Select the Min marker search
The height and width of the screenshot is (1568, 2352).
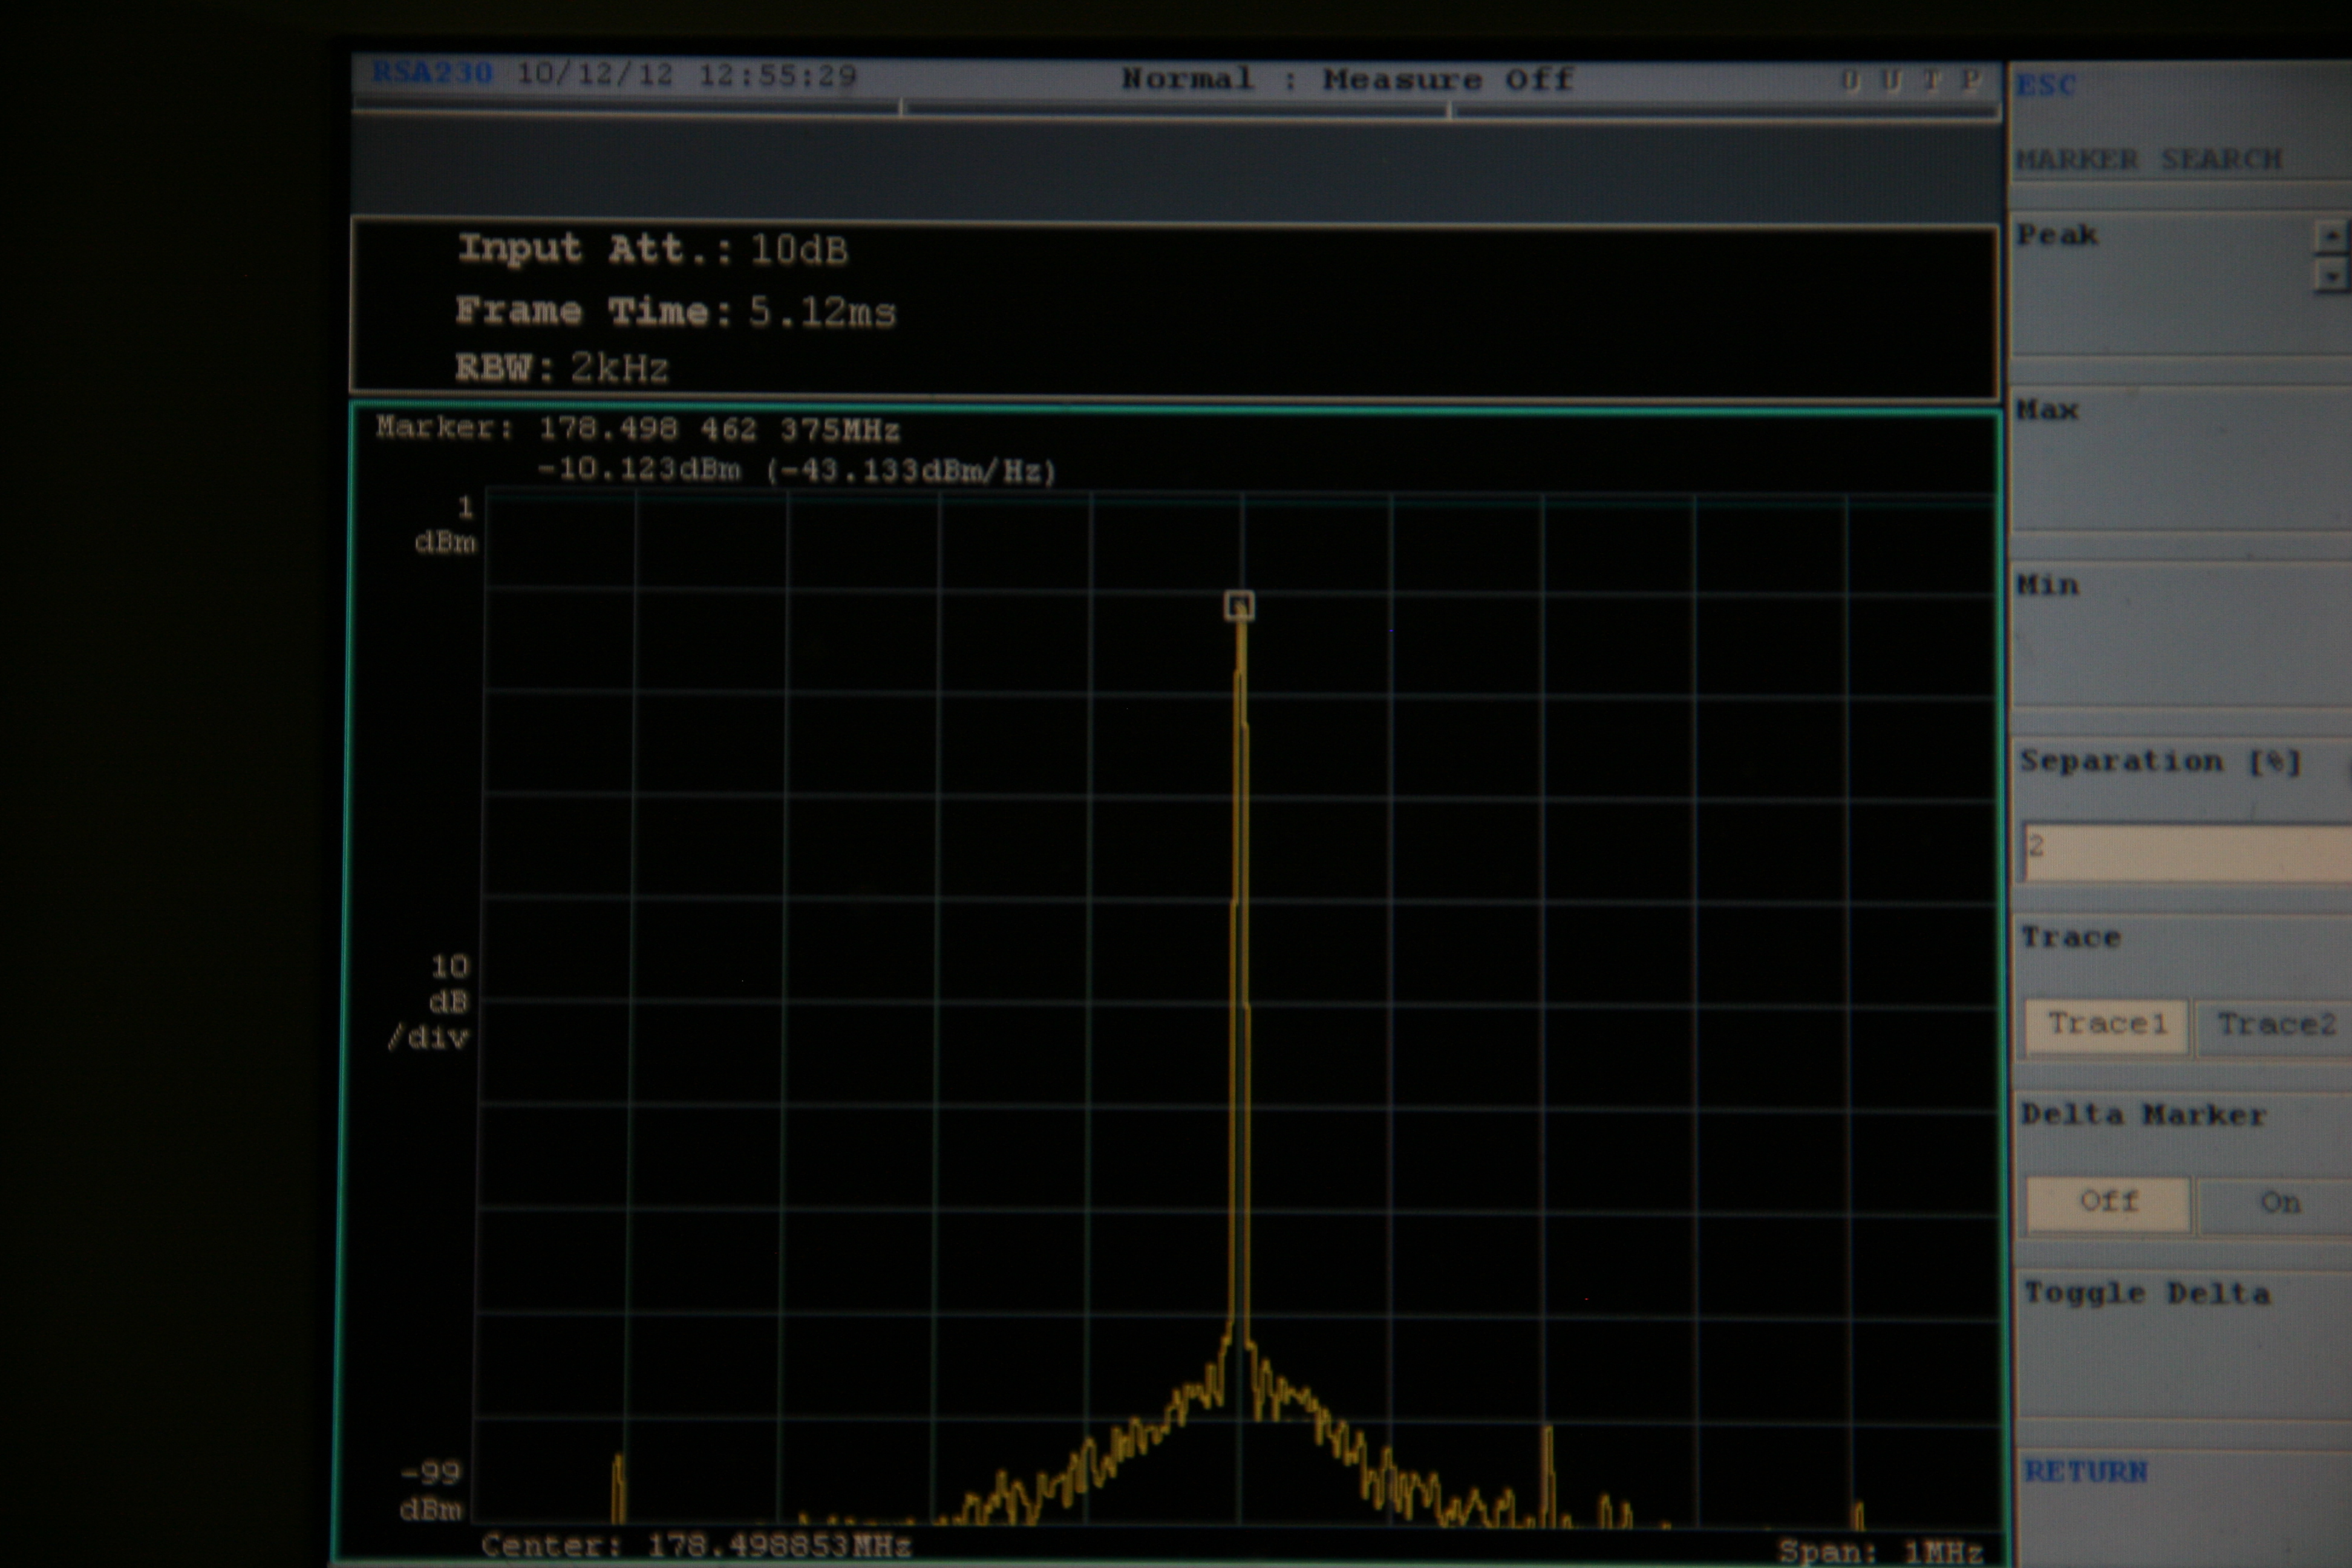click(2180, 634)
